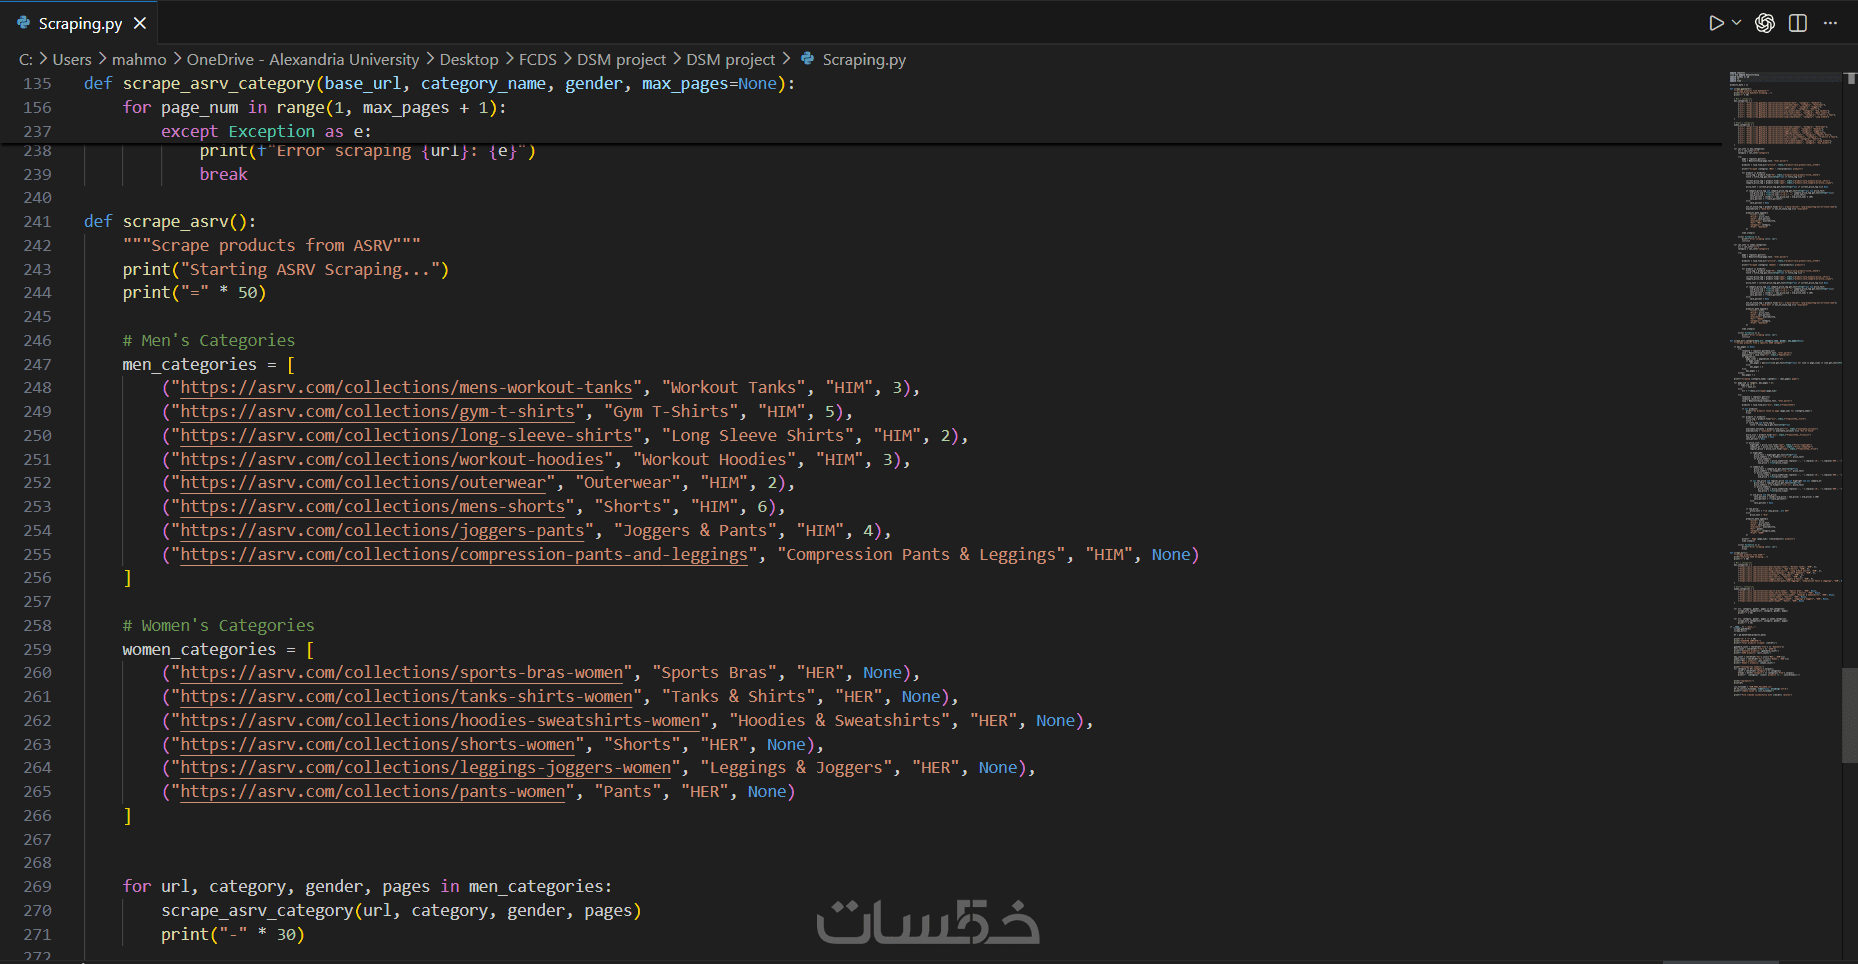Follow the mens-workout-tanks collection URL
The image size is (1858, 964).
click(406, 388)
